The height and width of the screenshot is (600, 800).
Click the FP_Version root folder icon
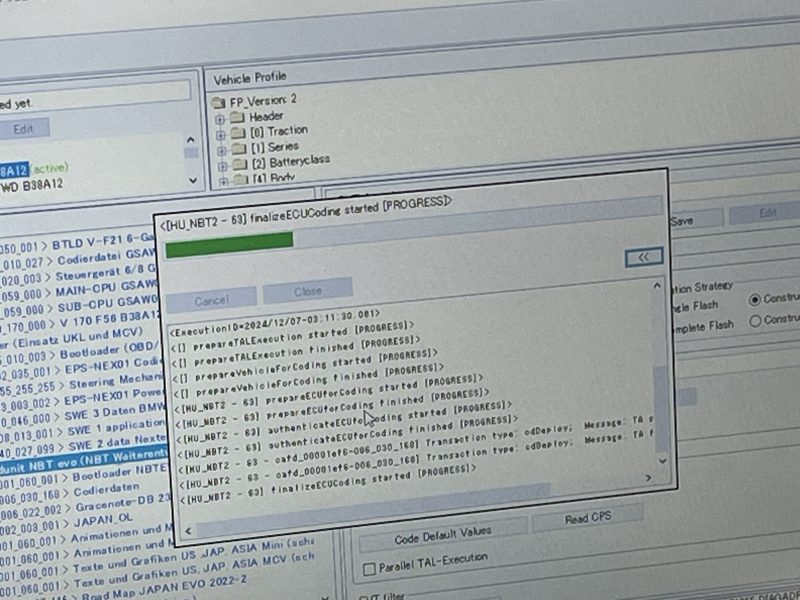pyautogui.click(x=219, y=102)
